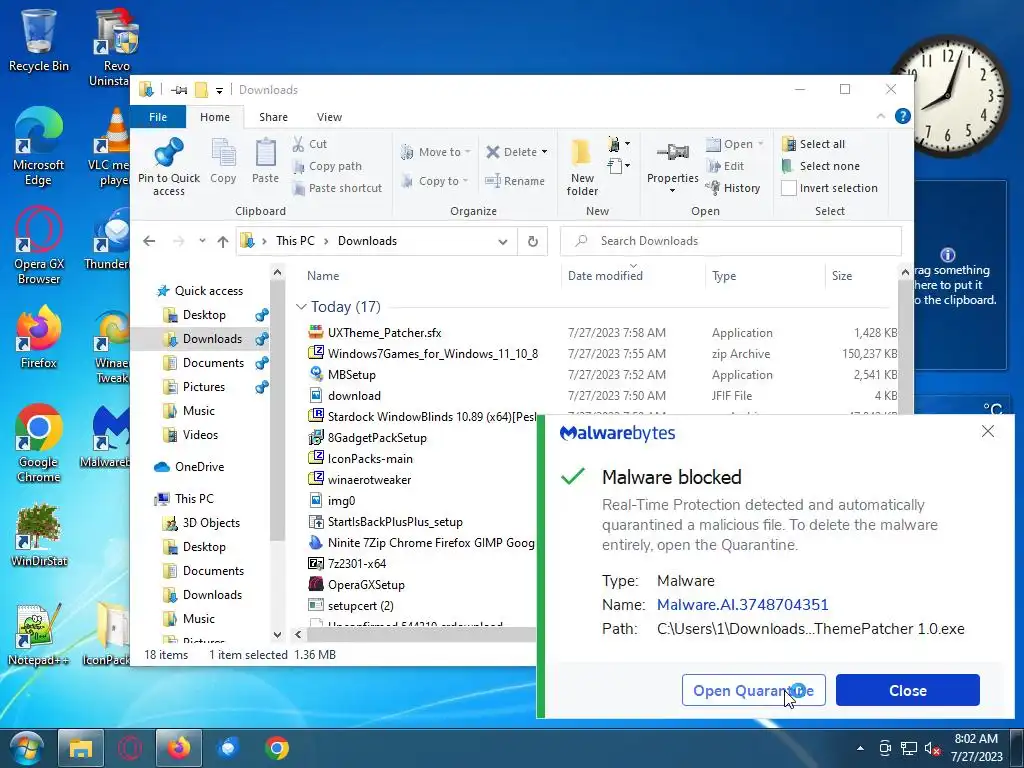Image resolution: width=1024 pixels, height=768 pixels.
Task: Switch to the View ribbon tab
Action: pyautogui.click(x=329, y=117)
